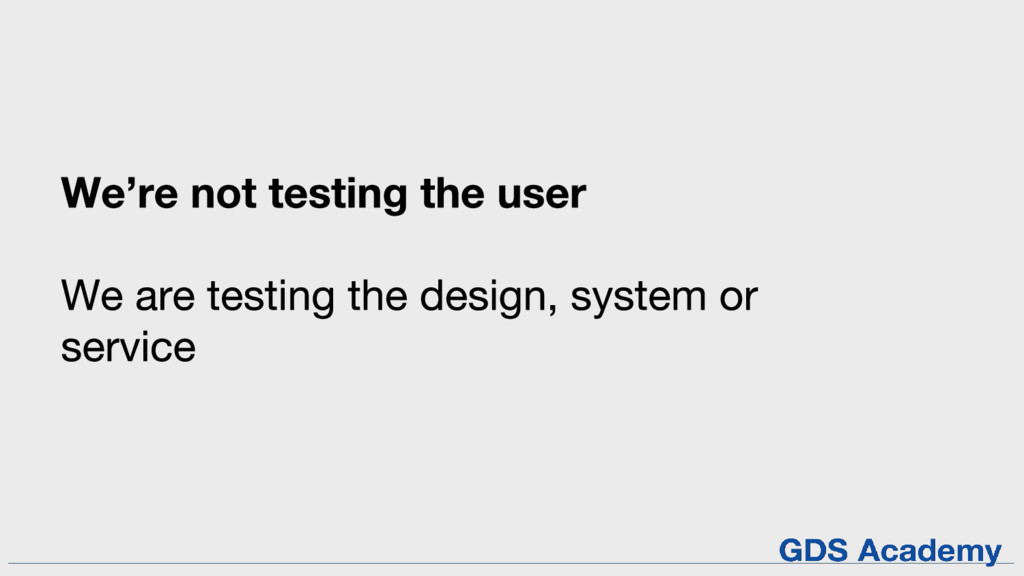Click the word design in body text
Screen dimensions: 1024x576
point(487,297)
